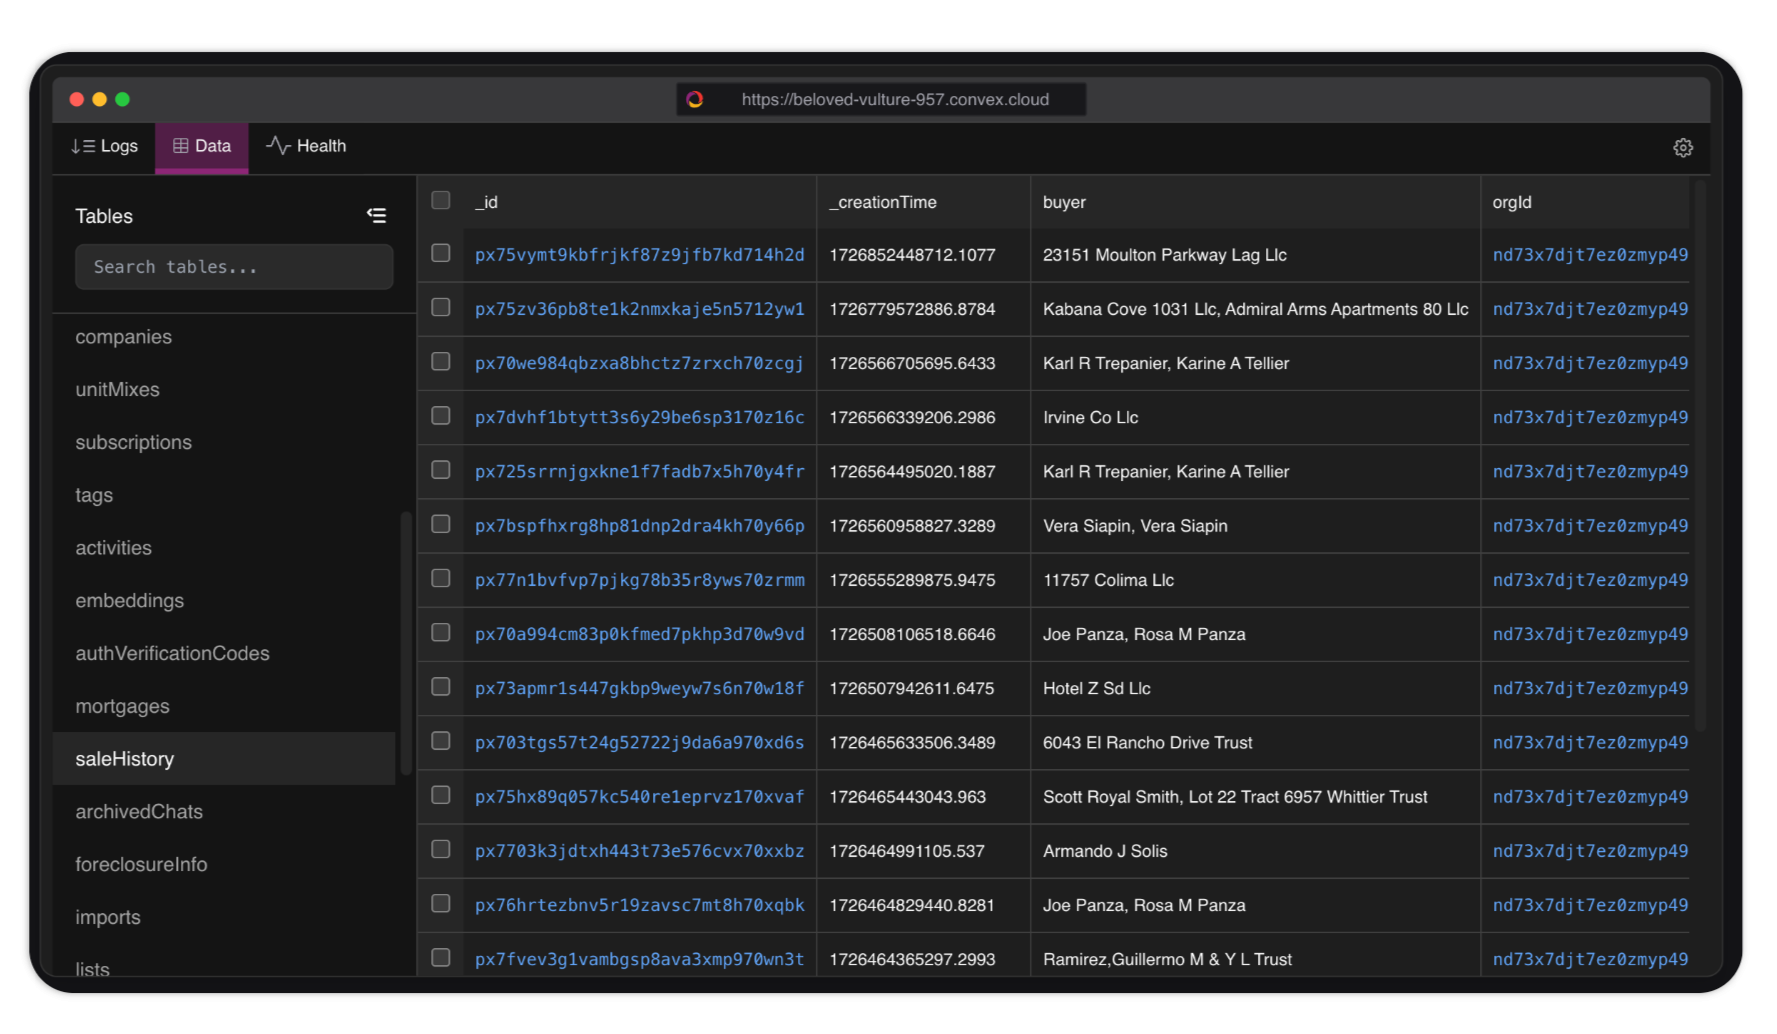Check the row for Kabana Cove 1031 Llc
The width and height of the screenshot is (1777, 1034).
[440, 307]
